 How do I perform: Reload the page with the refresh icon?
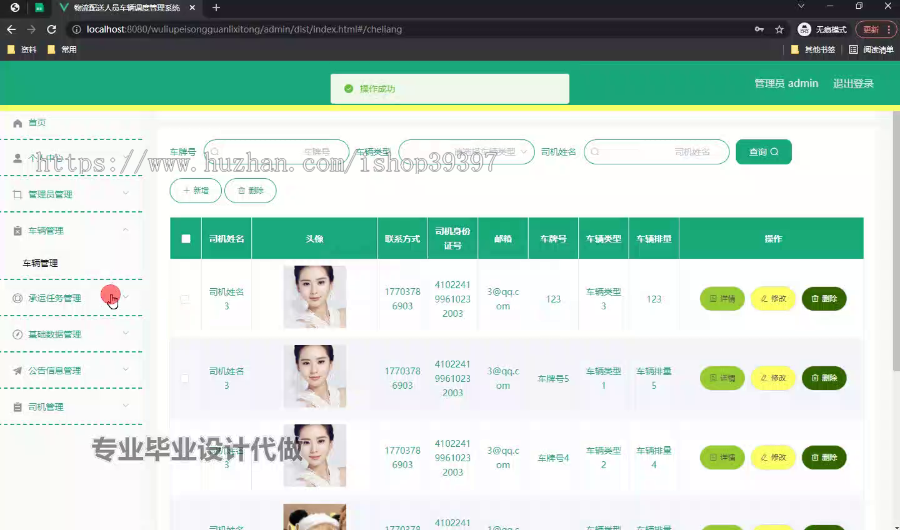click(x=52, y=29)
